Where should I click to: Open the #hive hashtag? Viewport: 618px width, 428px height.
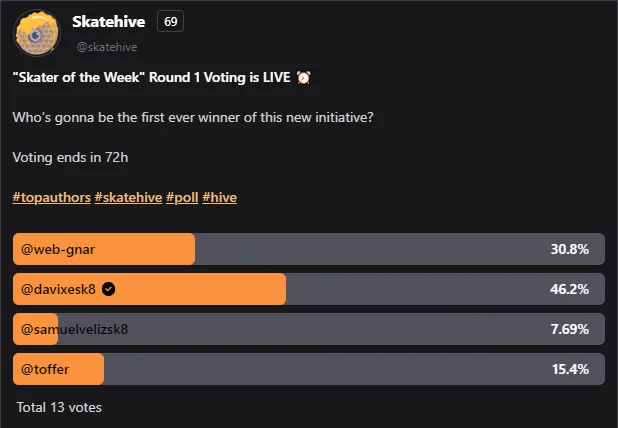[220, 197]
